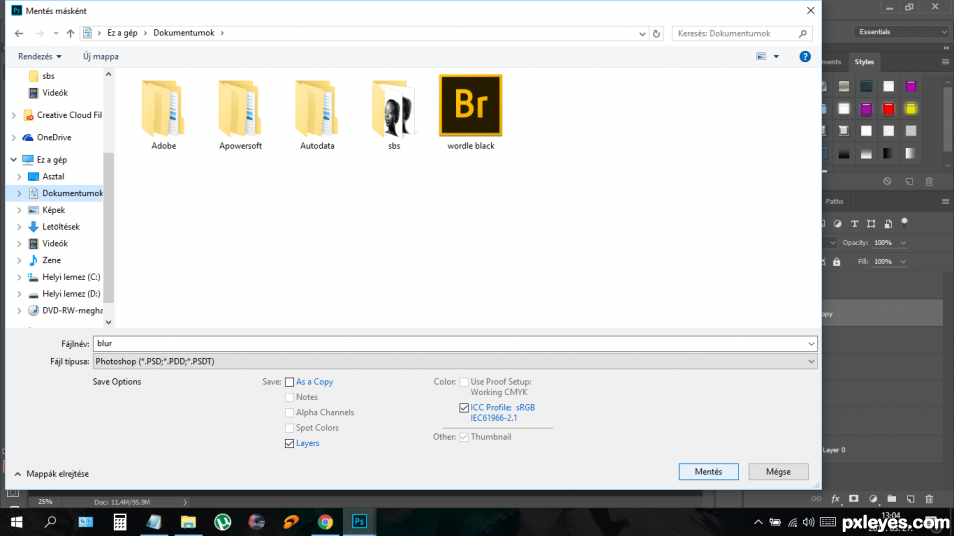
Task: Toggle the Alpha Channels checkbox
Action: click(290, 412)
